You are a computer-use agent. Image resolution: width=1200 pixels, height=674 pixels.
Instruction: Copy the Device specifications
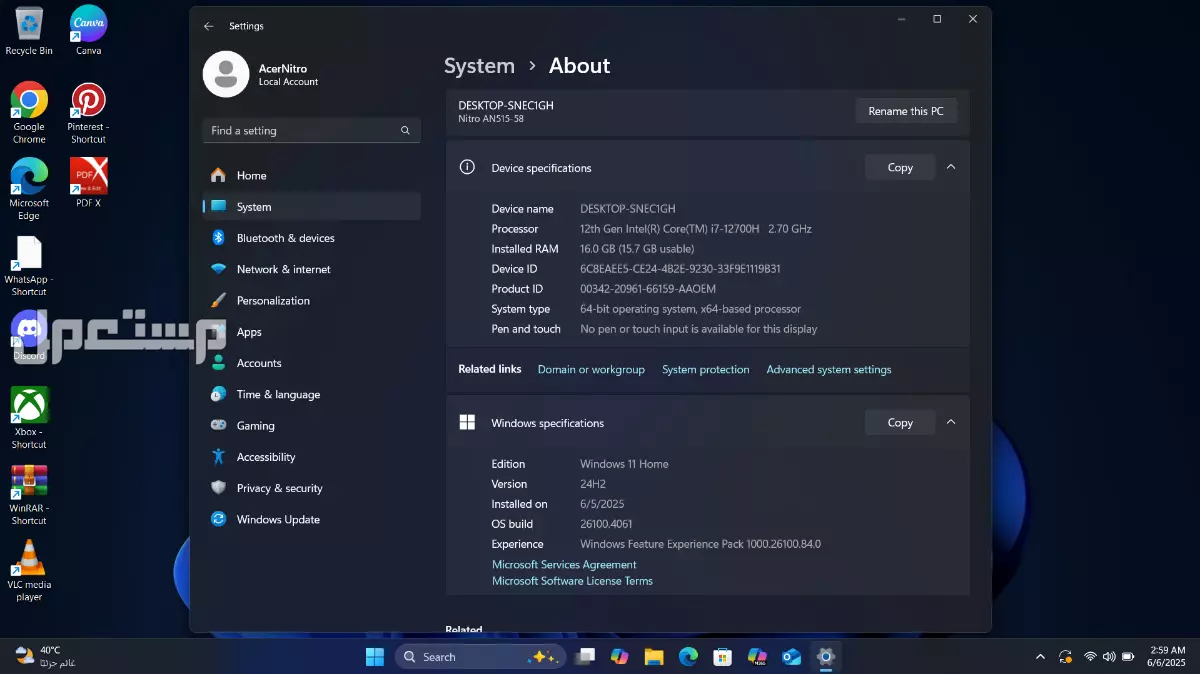(x=900, y=167)
